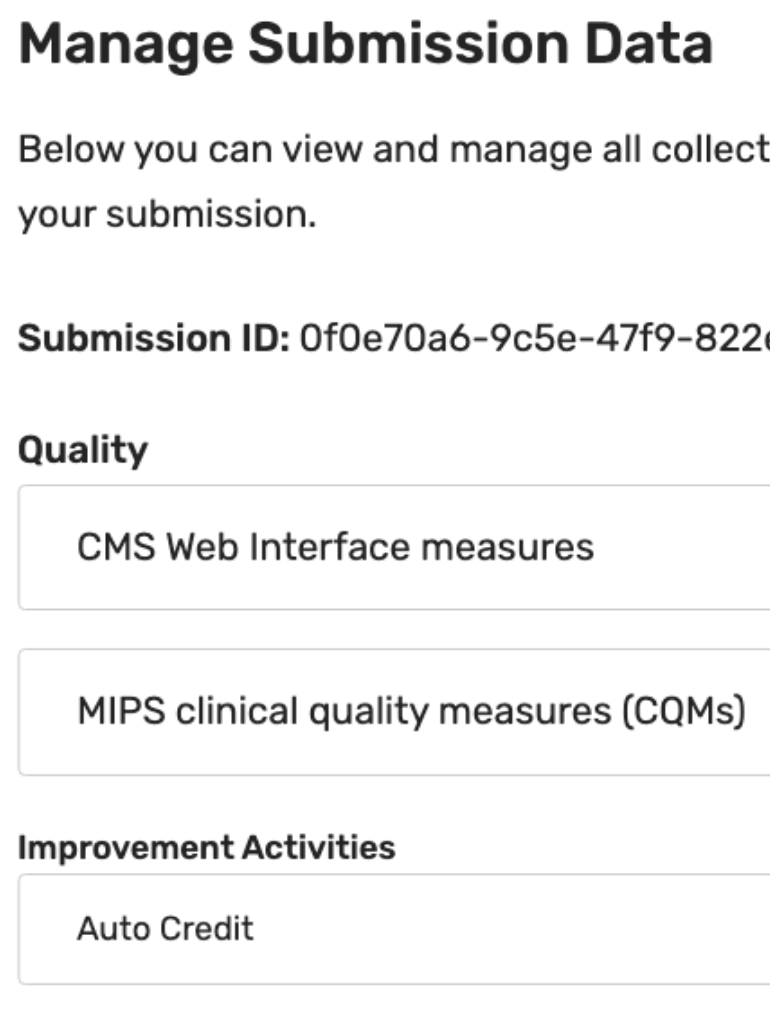Click the word "Activities" in the section heading
Viewport: 770px width, 1010px height.
[319, 848]
